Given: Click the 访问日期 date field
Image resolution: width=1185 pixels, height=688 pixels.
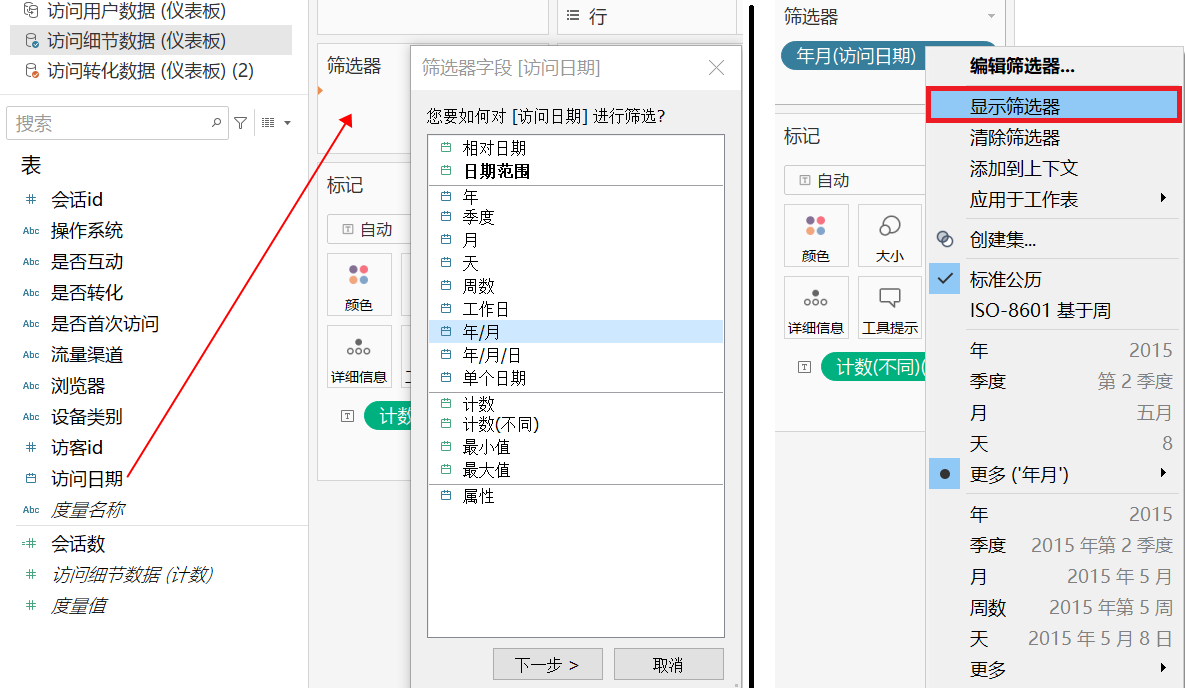Looking at the screenshot, I should (87, 479).
